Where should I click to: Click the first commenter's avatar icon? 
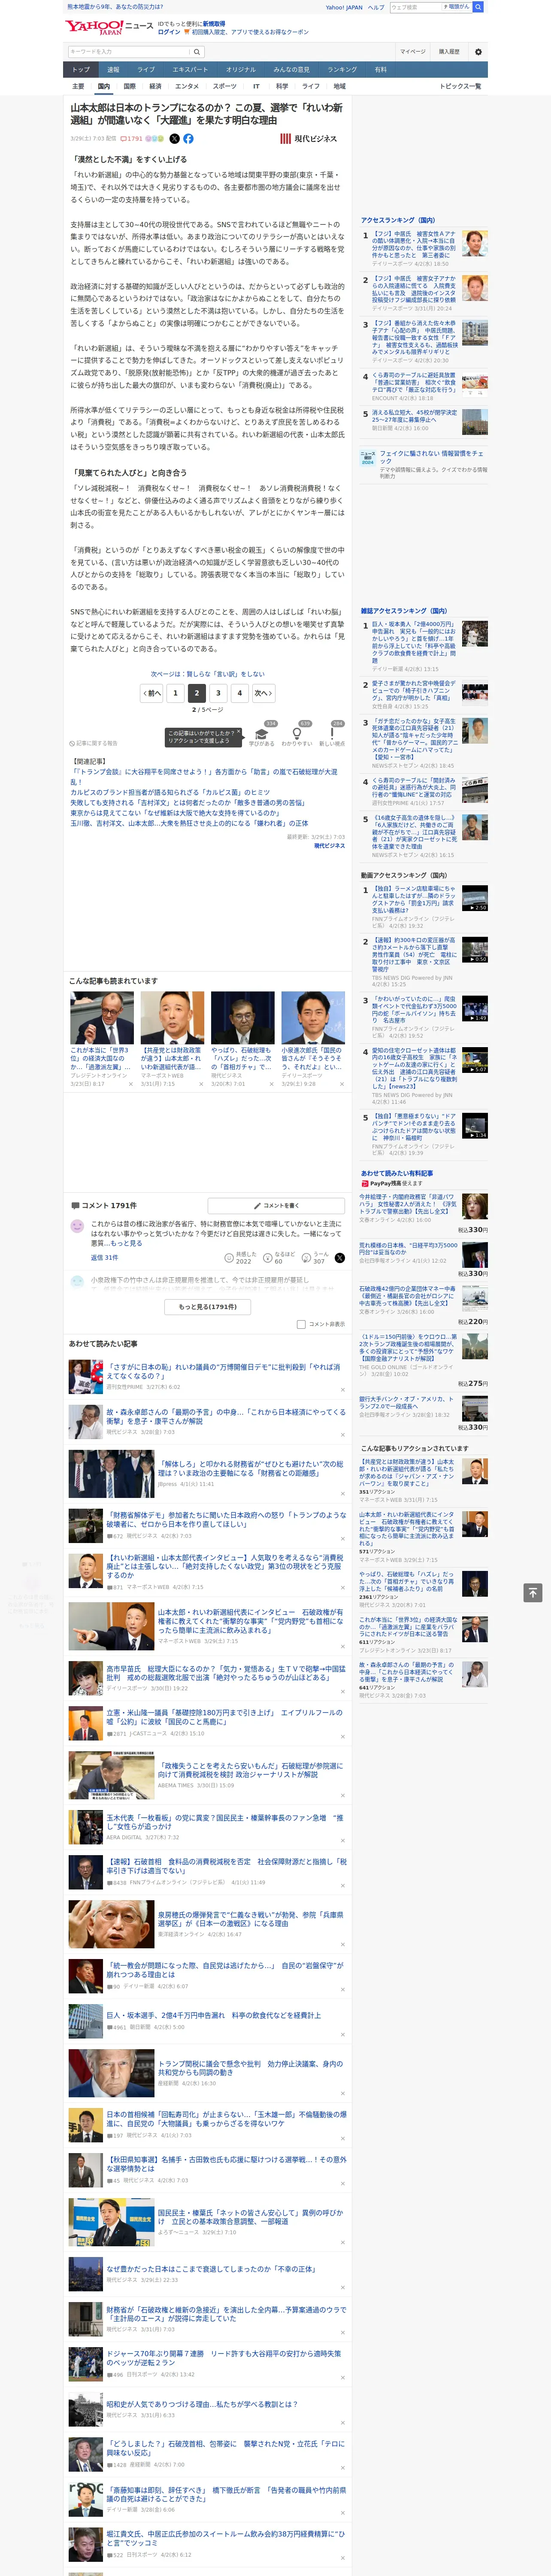pos(77,1226)
